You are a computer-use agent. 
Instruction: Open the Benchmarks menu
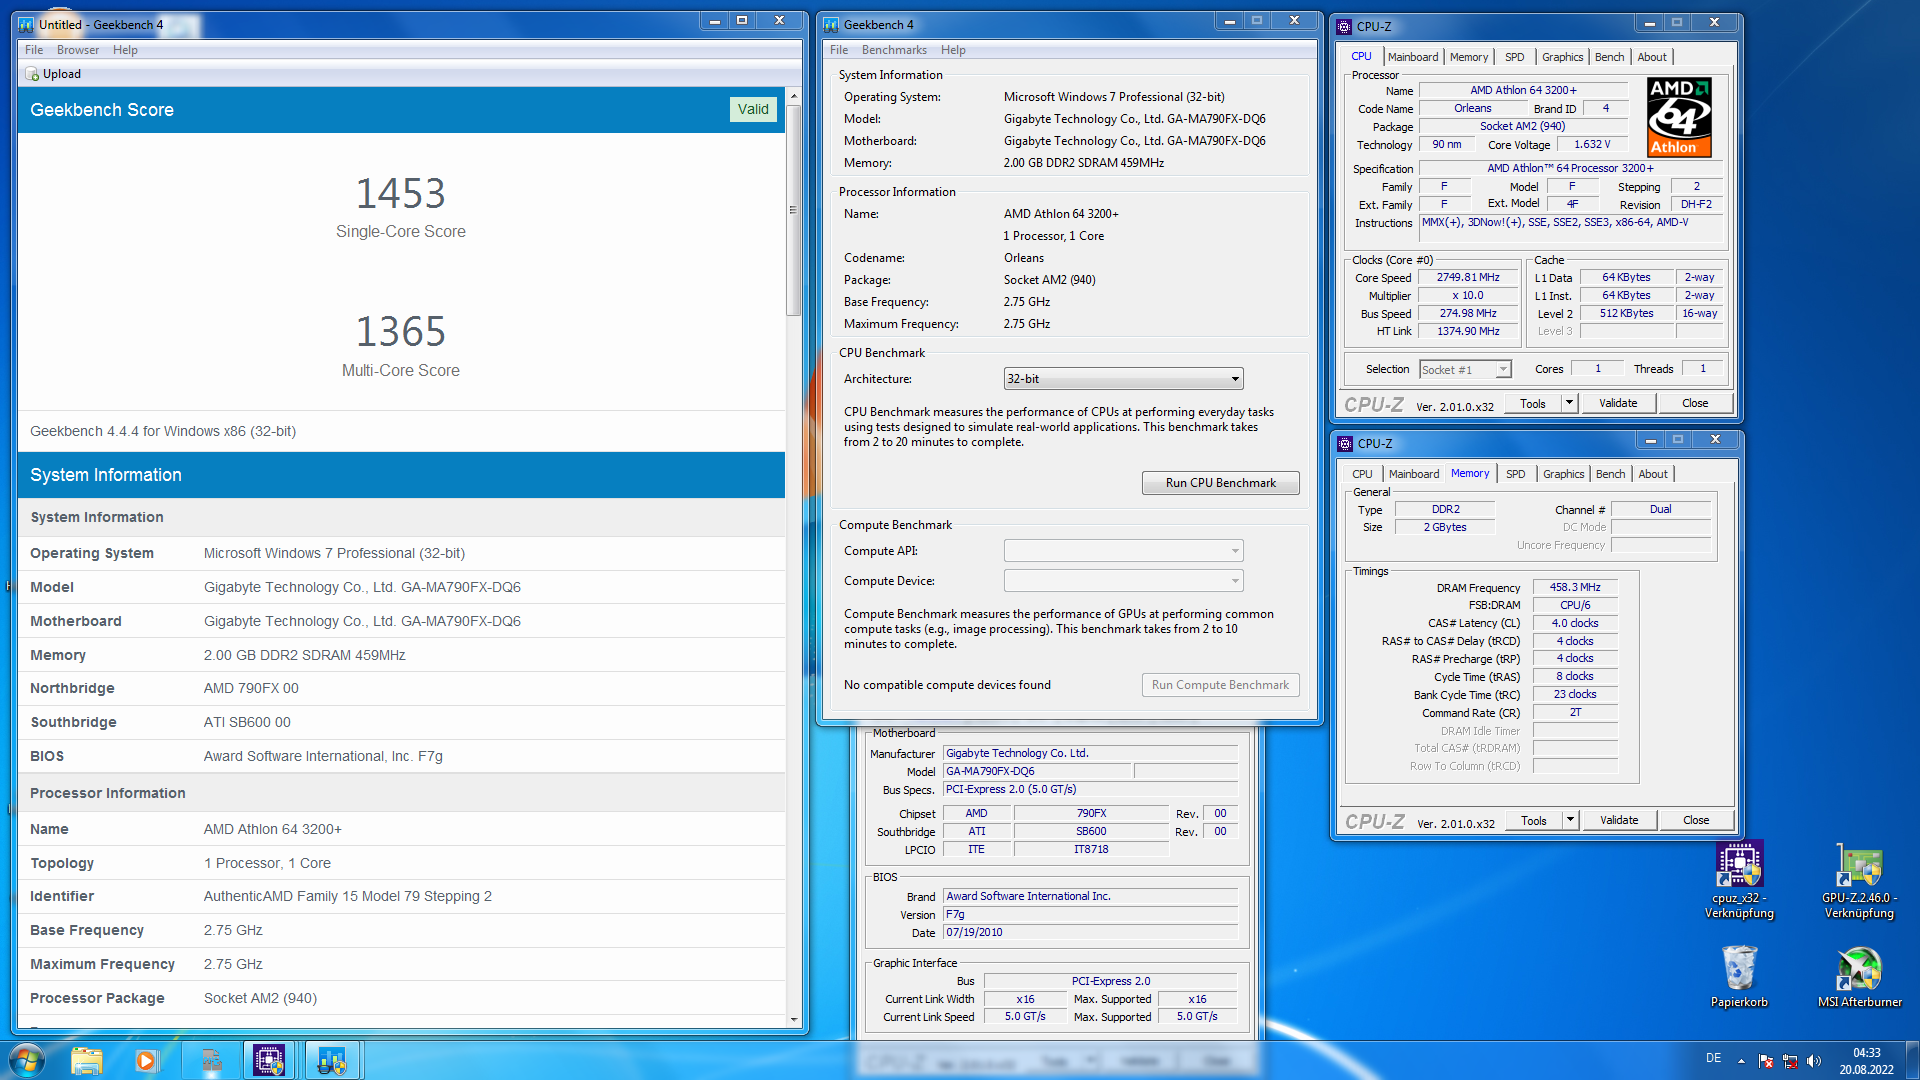tap(894, 50)
